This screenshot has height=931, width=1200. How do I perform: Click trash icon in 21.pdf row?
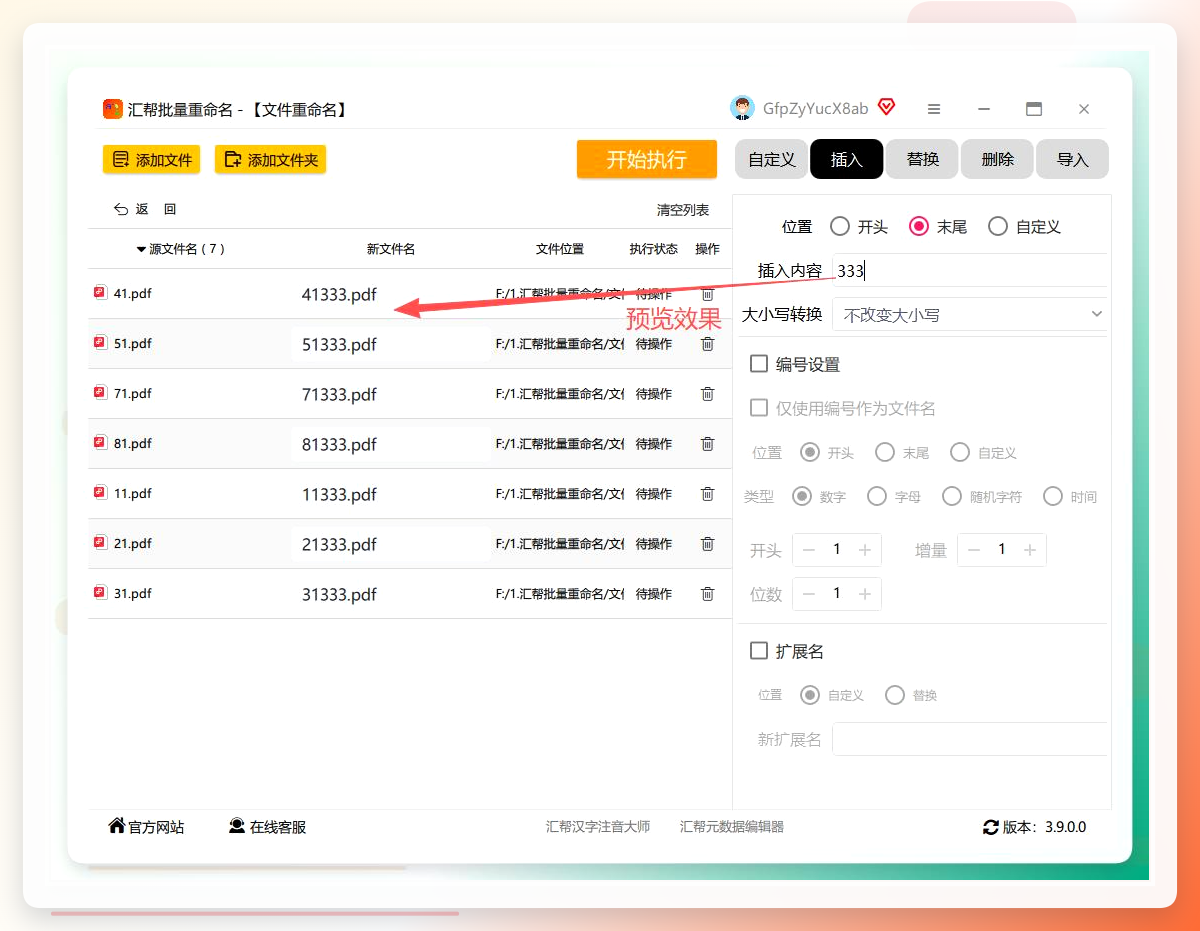click(x=708, y=544)
